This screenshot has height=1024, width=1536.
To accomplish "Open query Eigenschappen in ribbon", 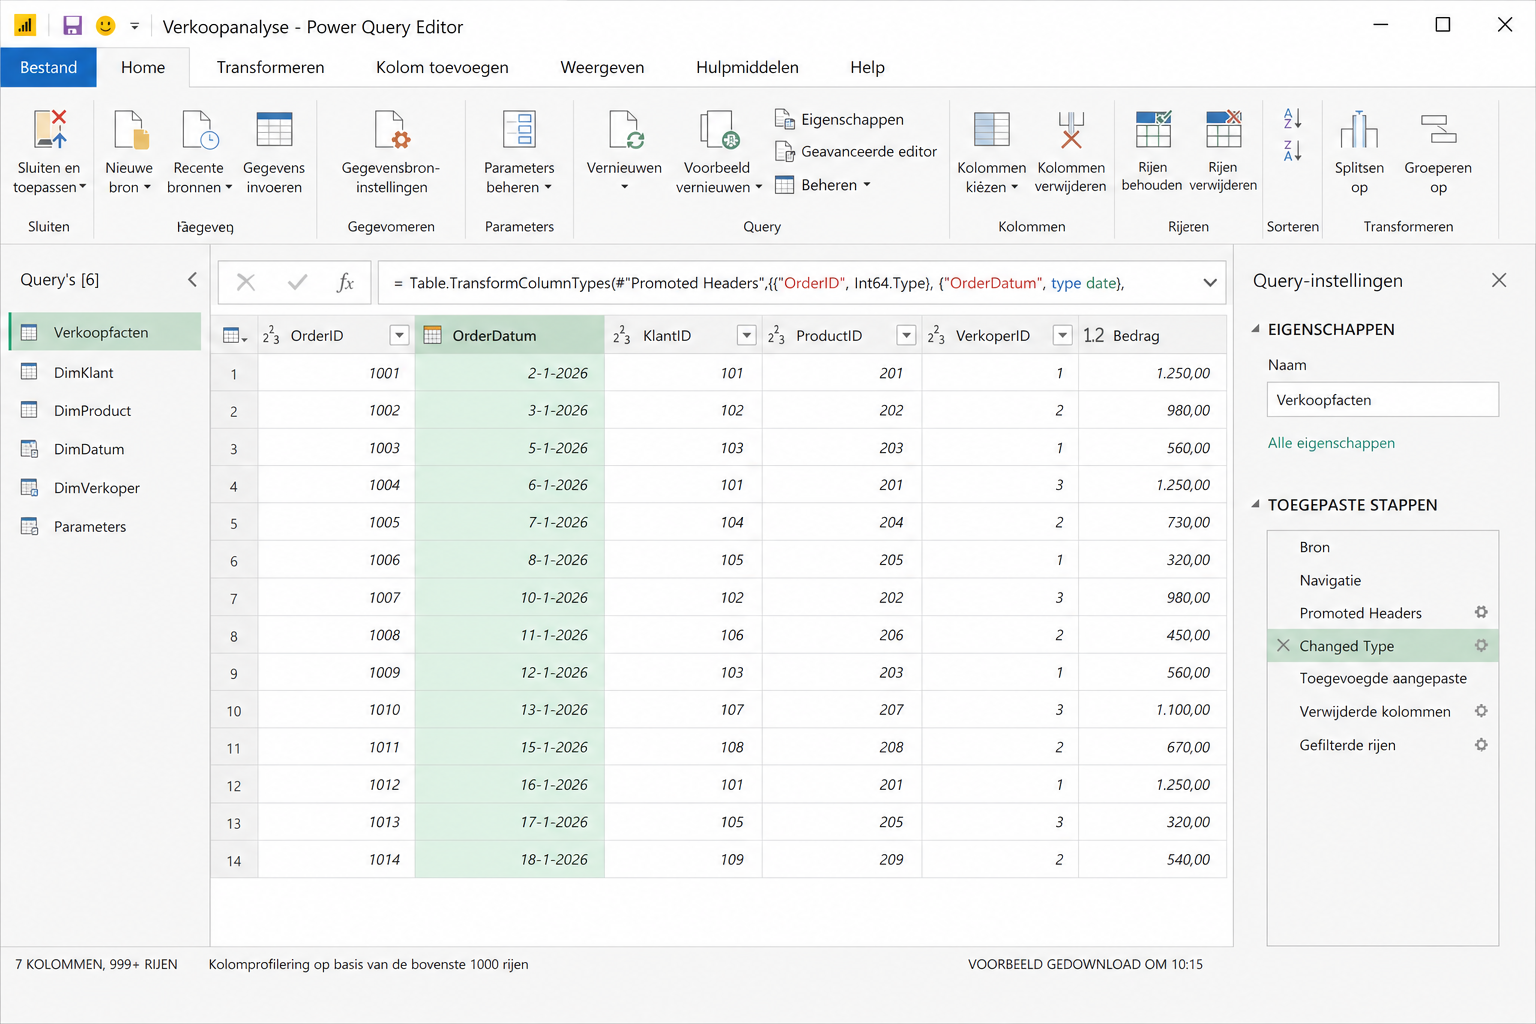I will point(840,119).
